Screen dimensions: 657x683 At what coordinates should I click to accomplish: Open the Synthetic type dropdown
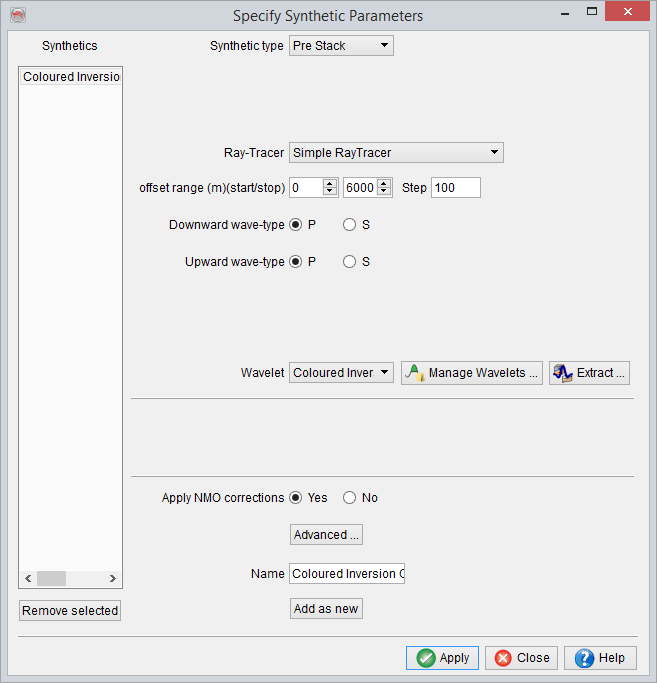pyautogui.click(x=341, y=46)
